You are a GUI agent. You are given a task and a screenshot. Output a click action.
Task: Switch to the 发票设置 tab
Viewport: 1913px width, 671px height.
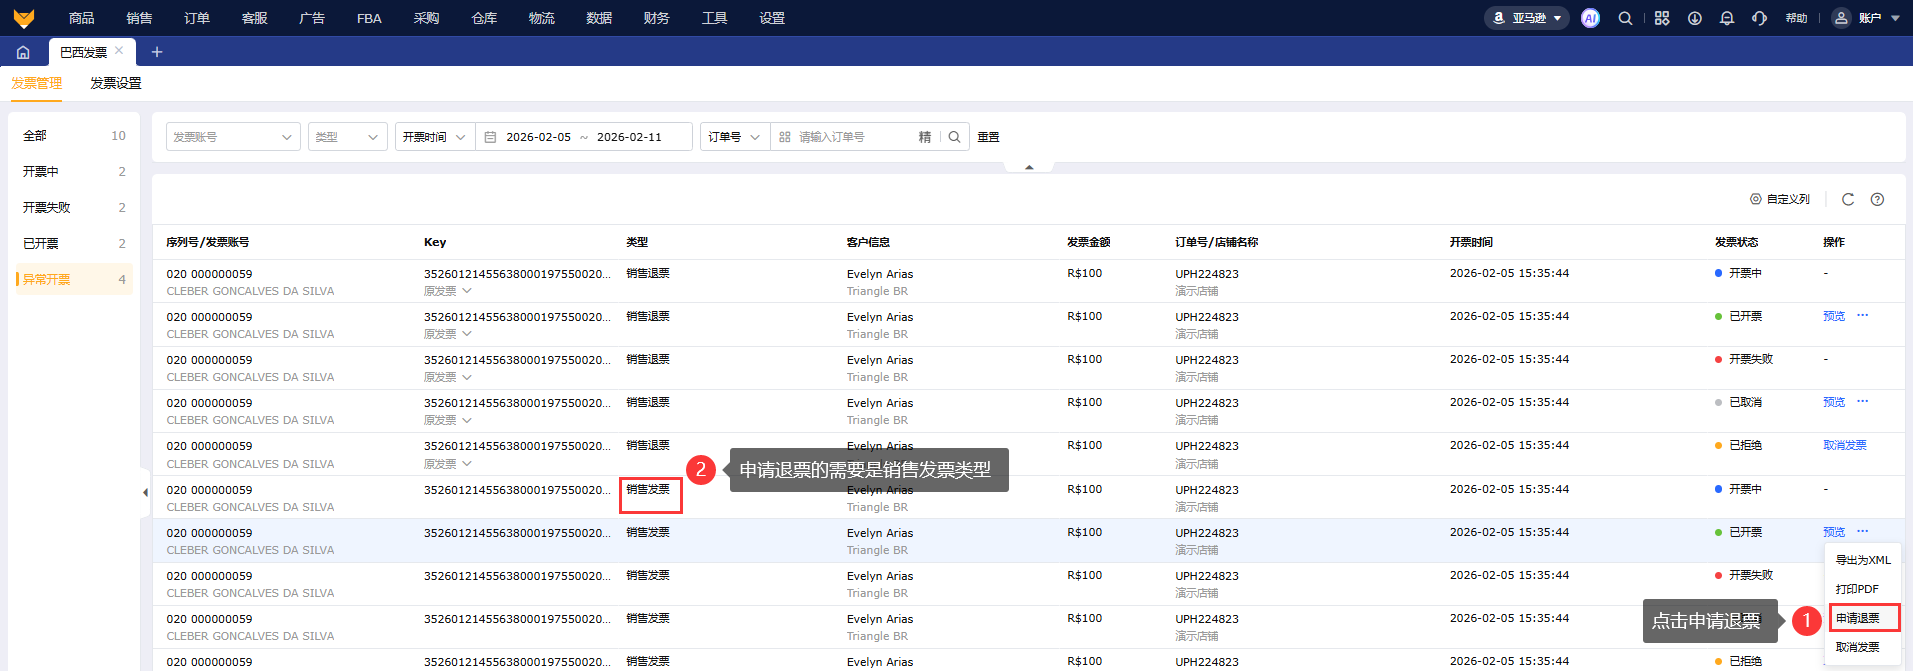116,83
